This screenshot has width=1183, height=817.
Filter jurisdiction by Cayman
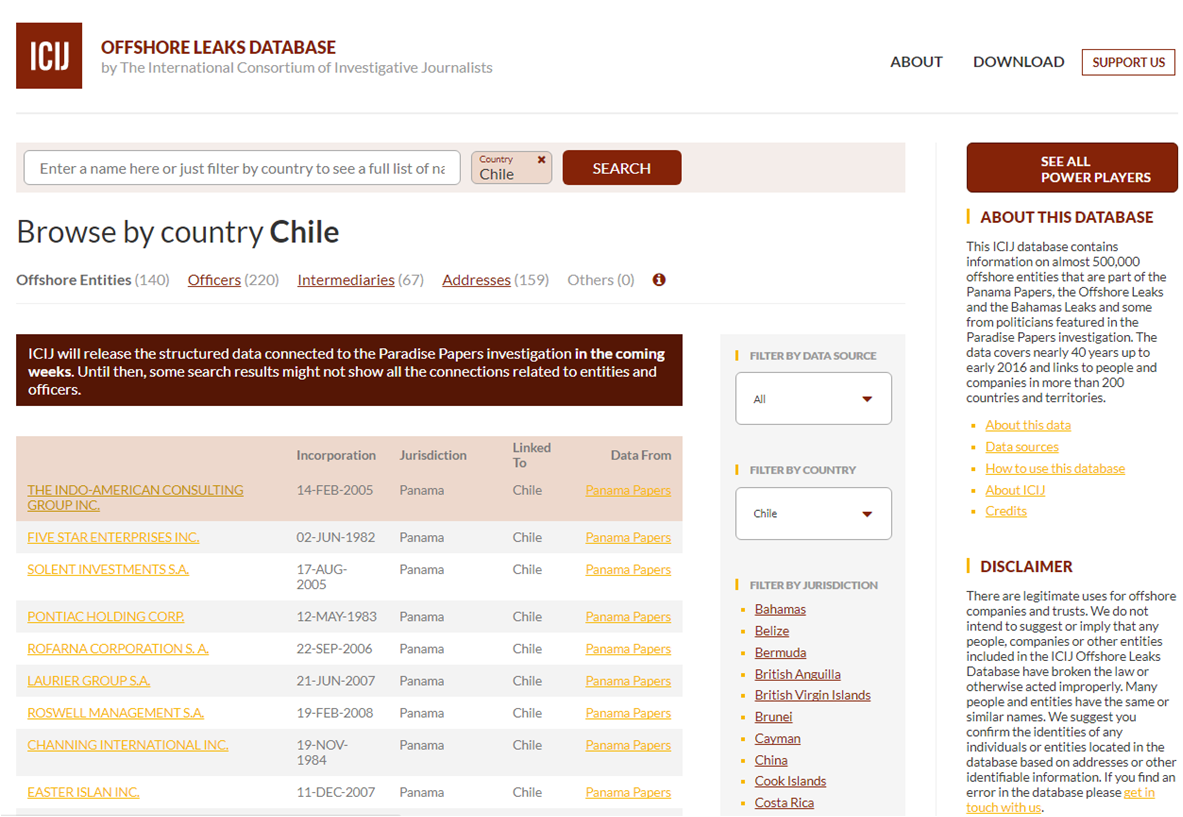pos(777,739)
